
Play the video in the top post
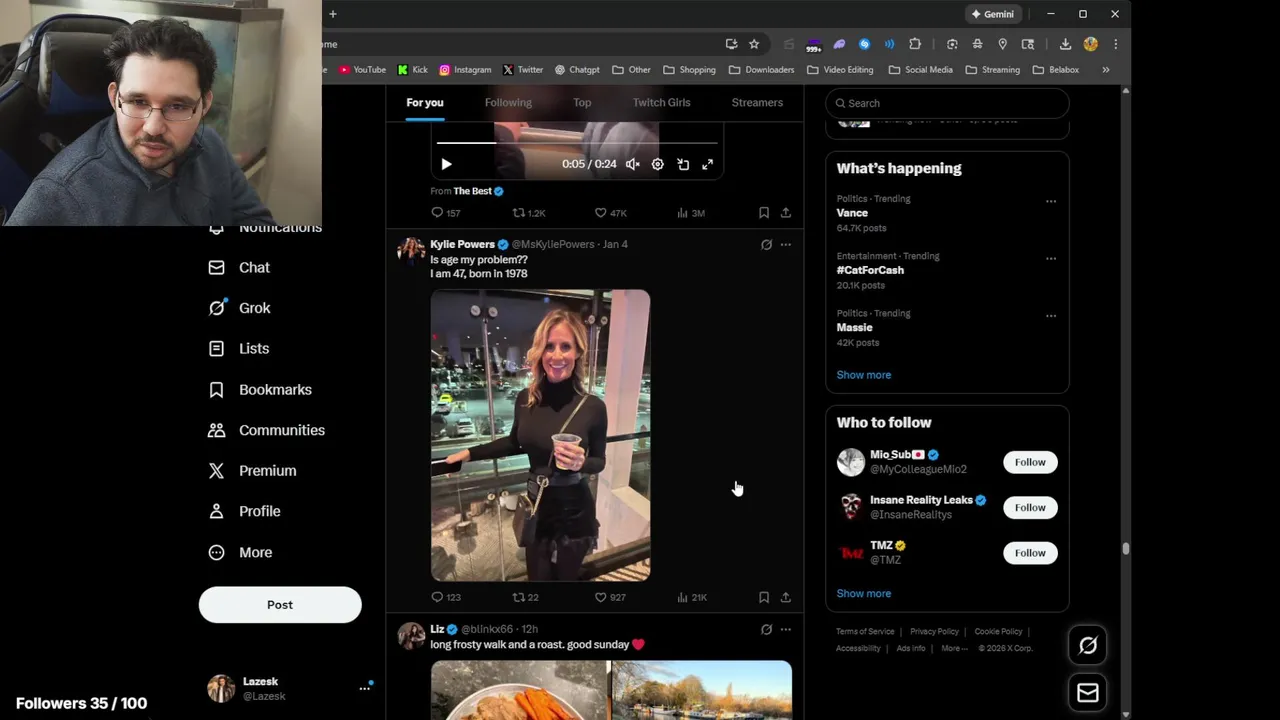click(446, 164)
